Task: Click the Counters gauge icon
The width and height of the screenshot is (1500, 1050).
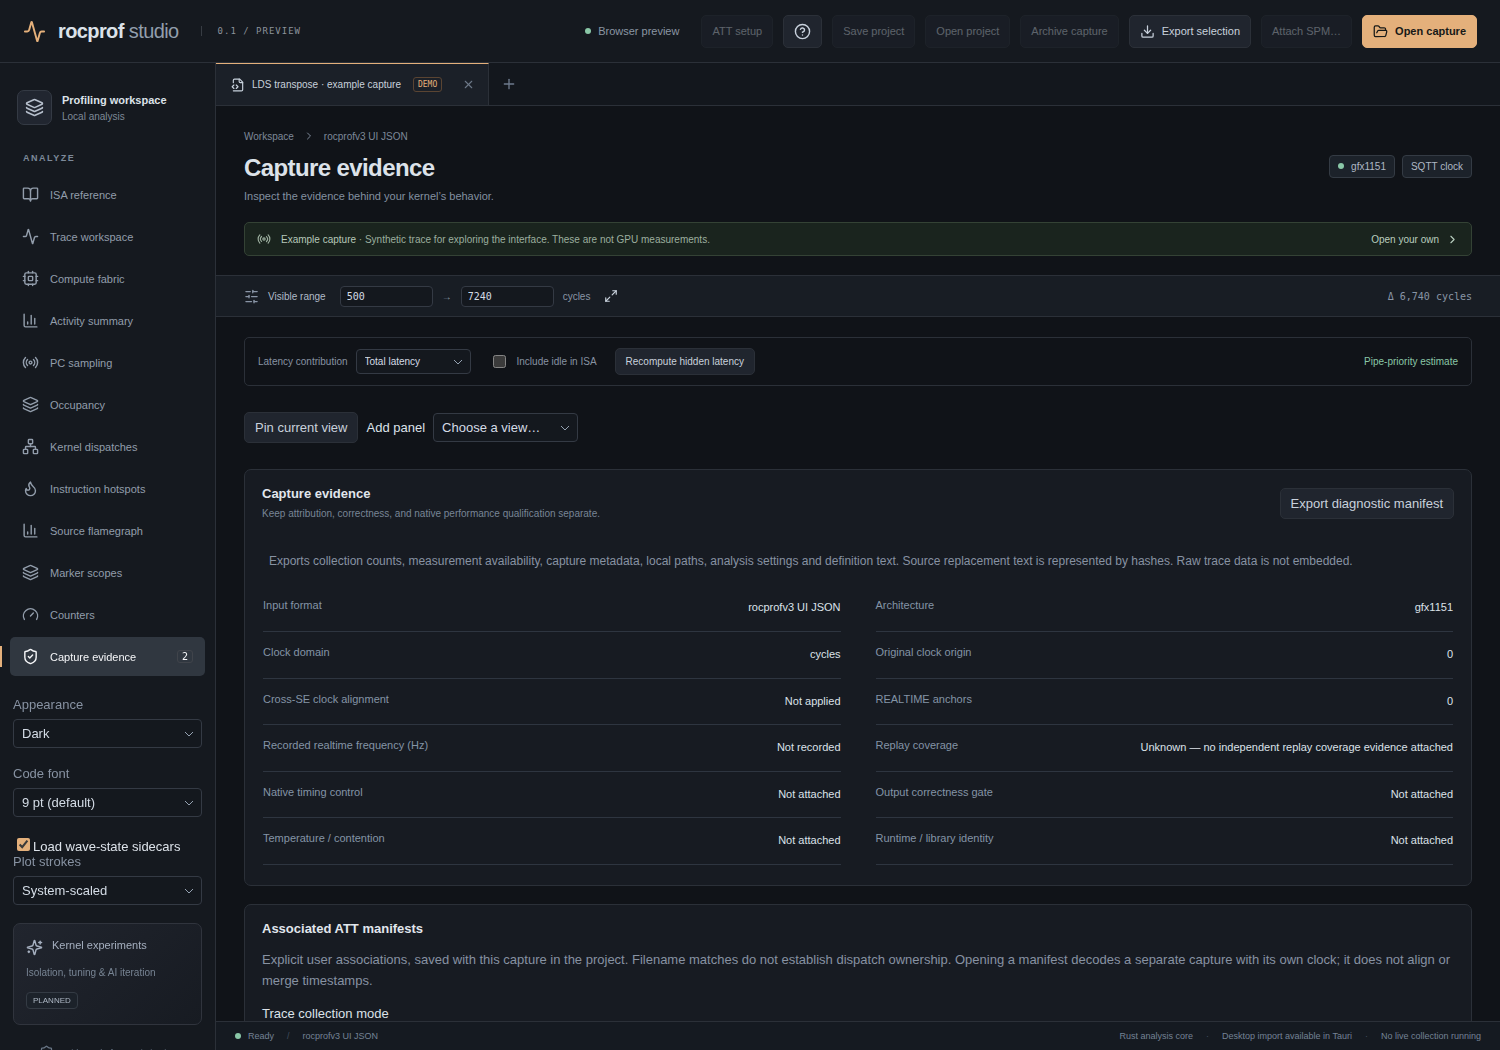Action: click(30, 615)
